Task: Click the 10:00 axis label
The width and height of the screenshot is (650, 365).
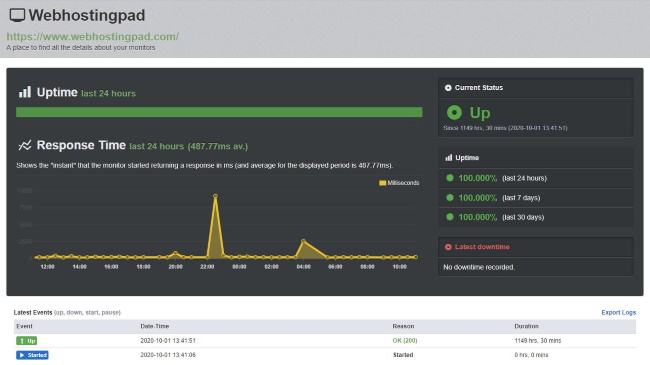Action: 399,267
